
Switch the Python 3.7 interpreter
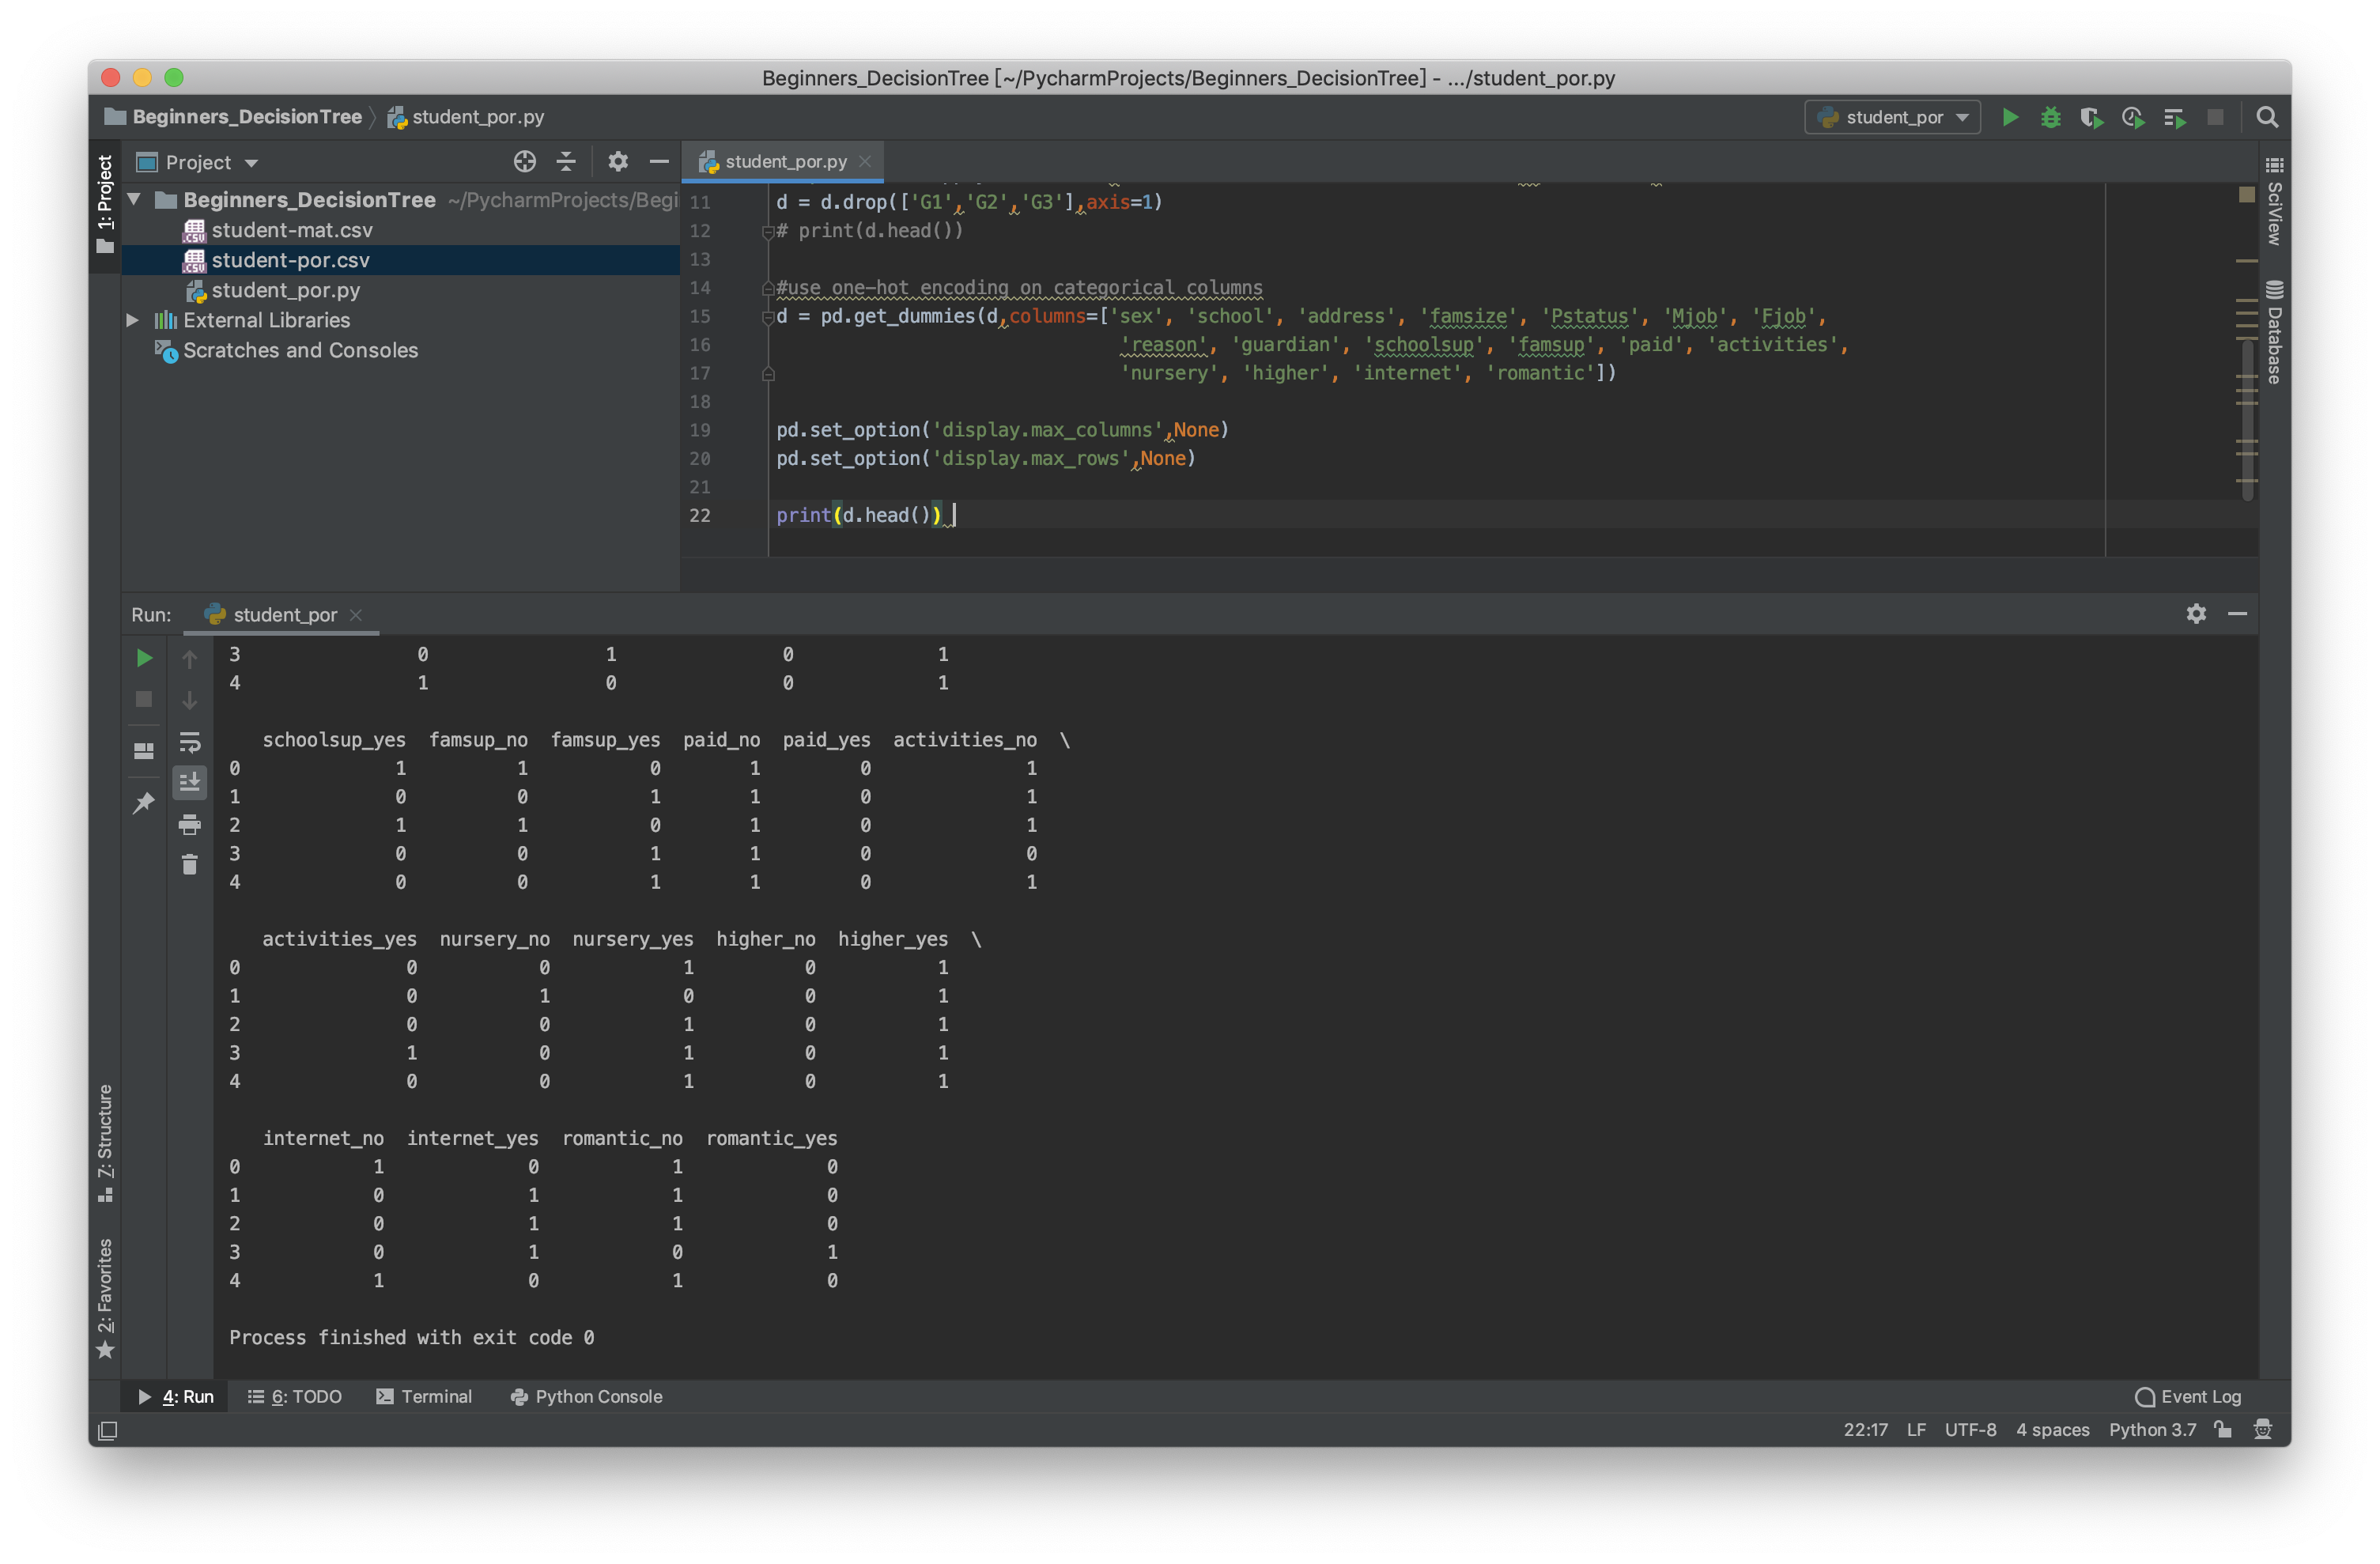(2152, 1430)
